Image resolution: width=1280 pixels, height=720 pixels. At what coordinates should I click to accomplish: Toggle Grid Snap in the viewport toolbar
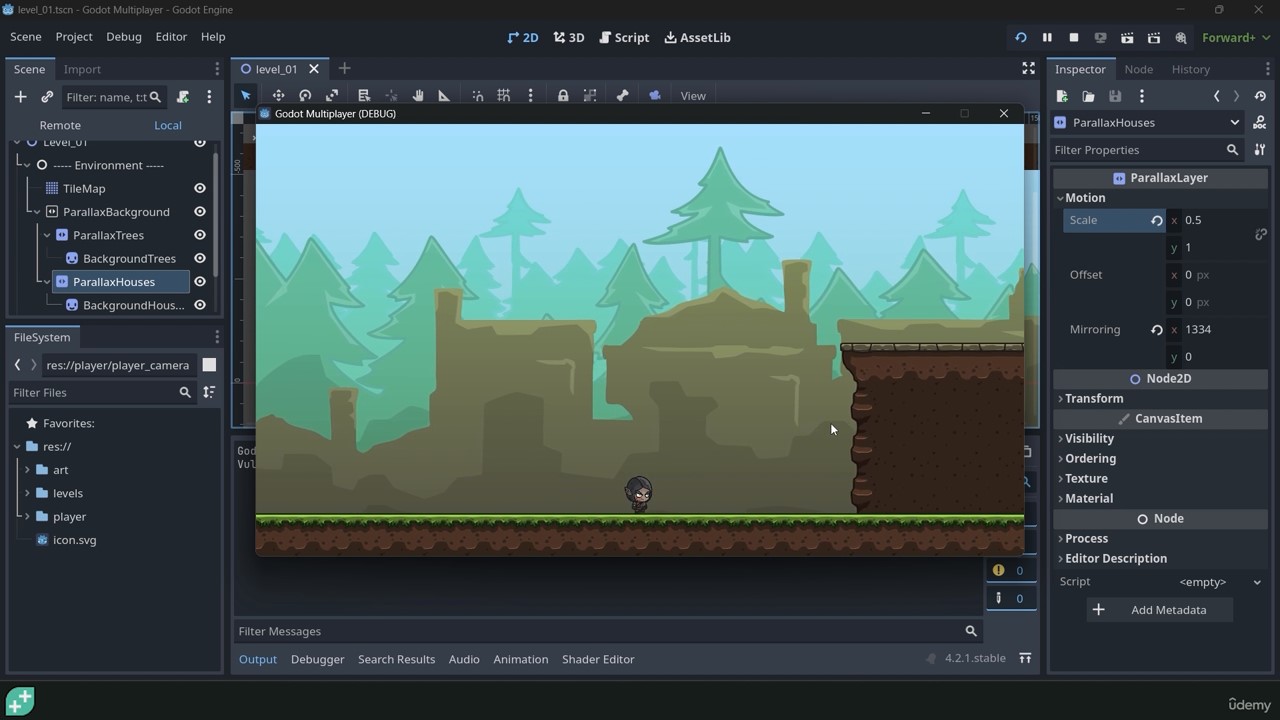click(504, 96)
